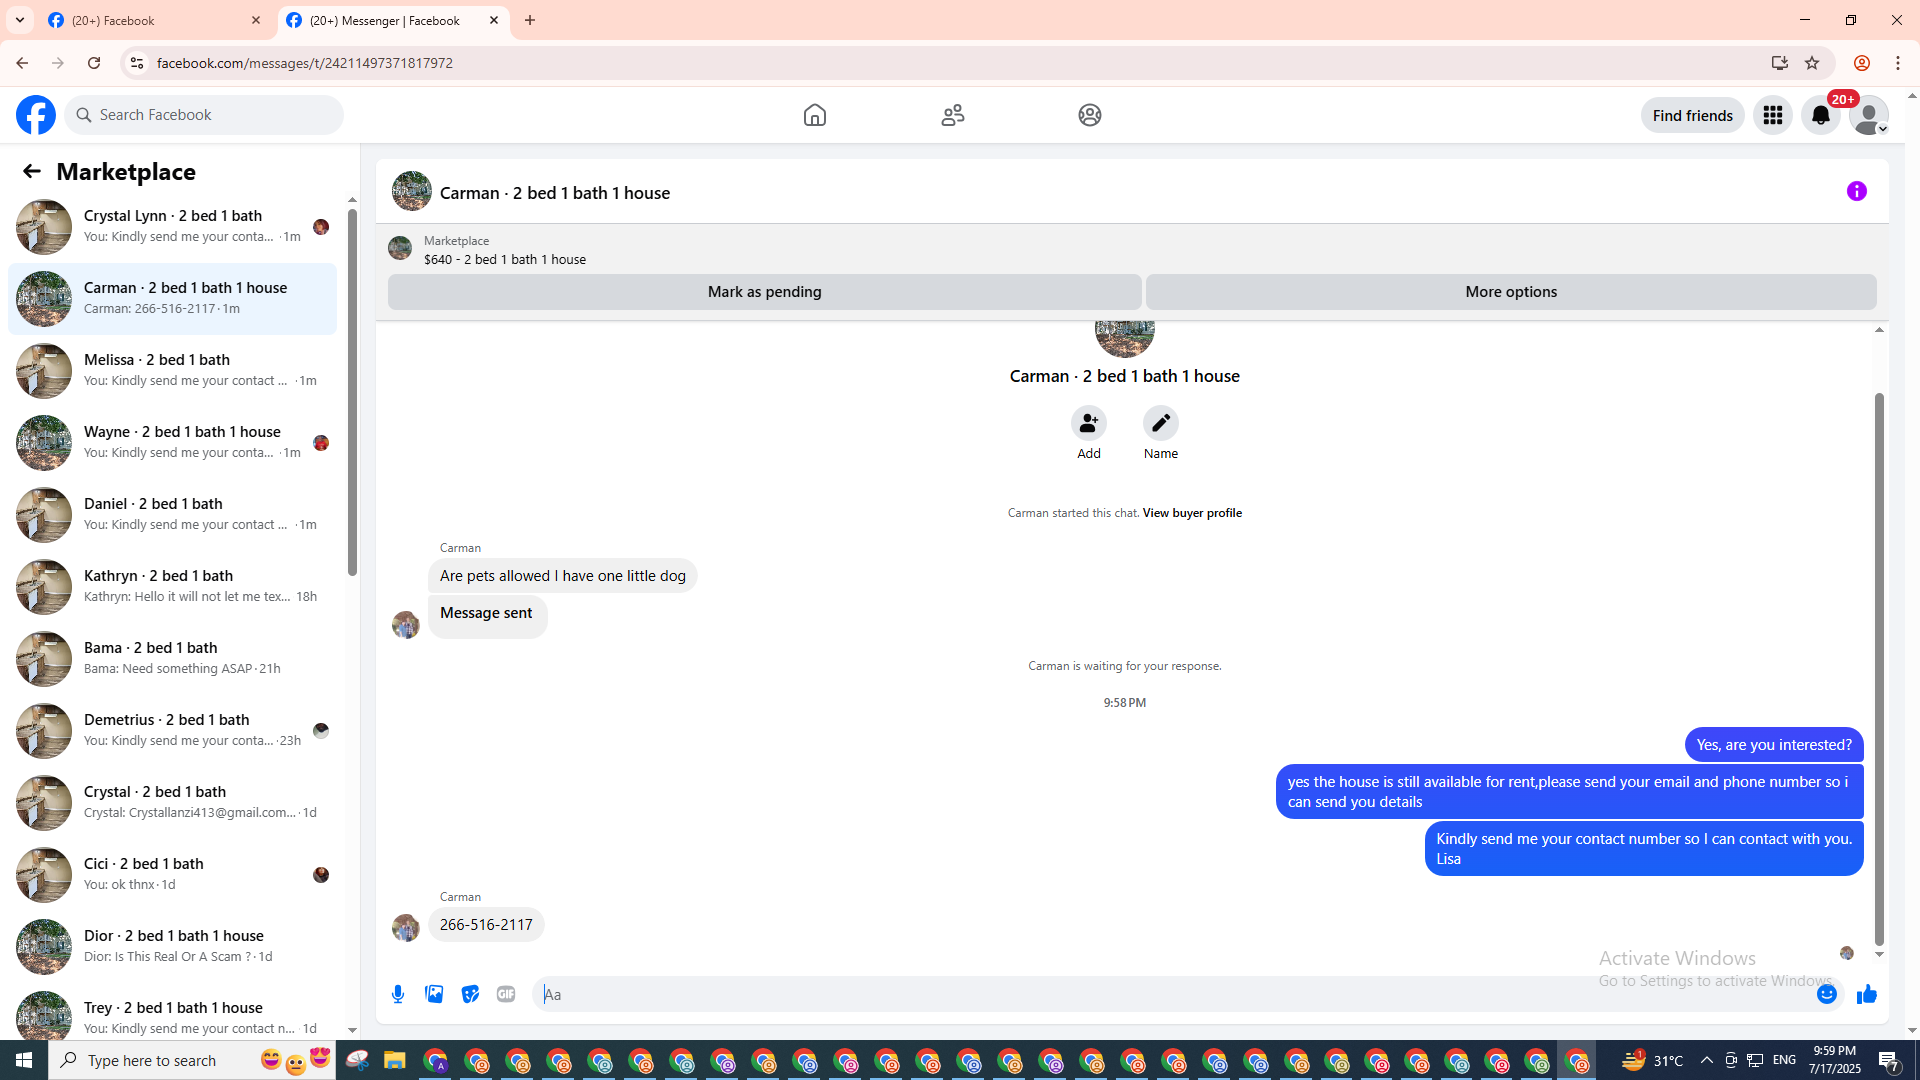Open the Trey conversation
This screenshot has width=1920, height=1080.
173,1014
